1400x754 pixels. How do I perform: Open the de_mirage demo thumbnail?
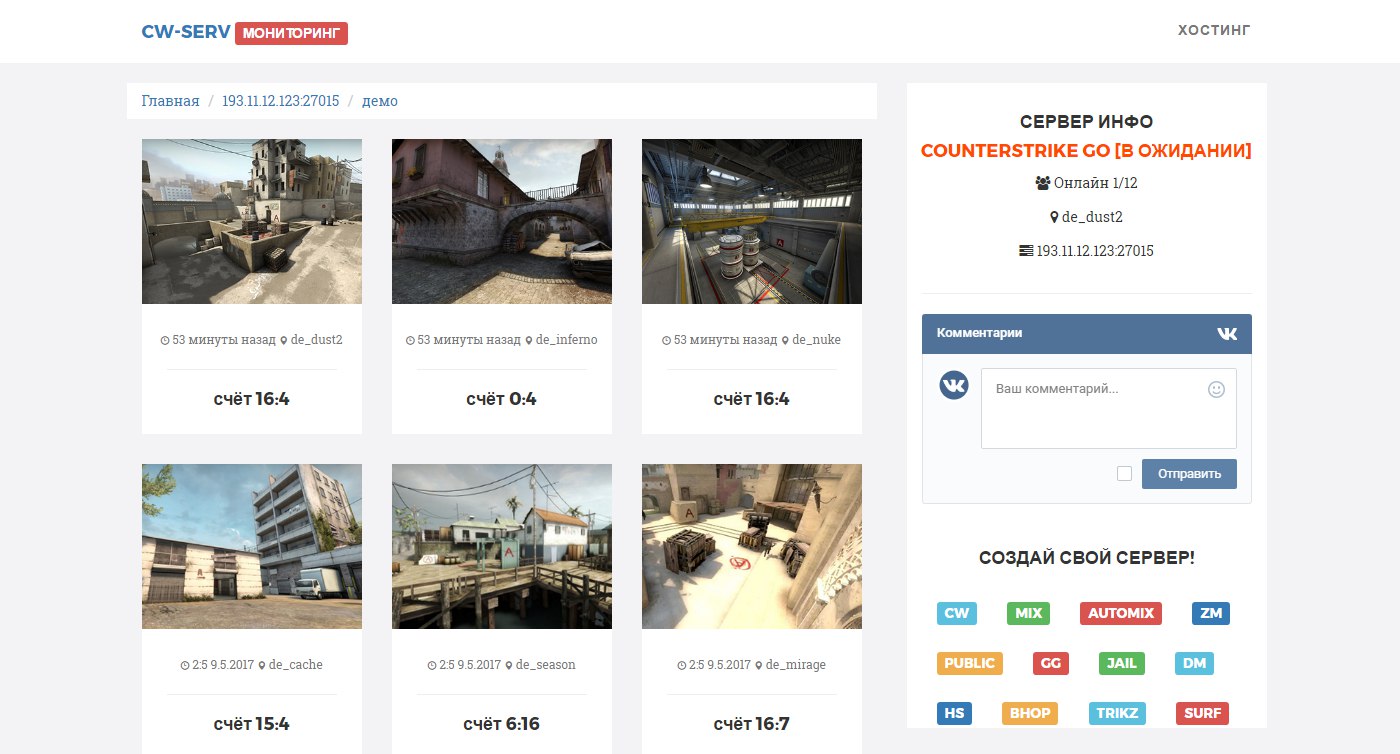tap(752, 546)
